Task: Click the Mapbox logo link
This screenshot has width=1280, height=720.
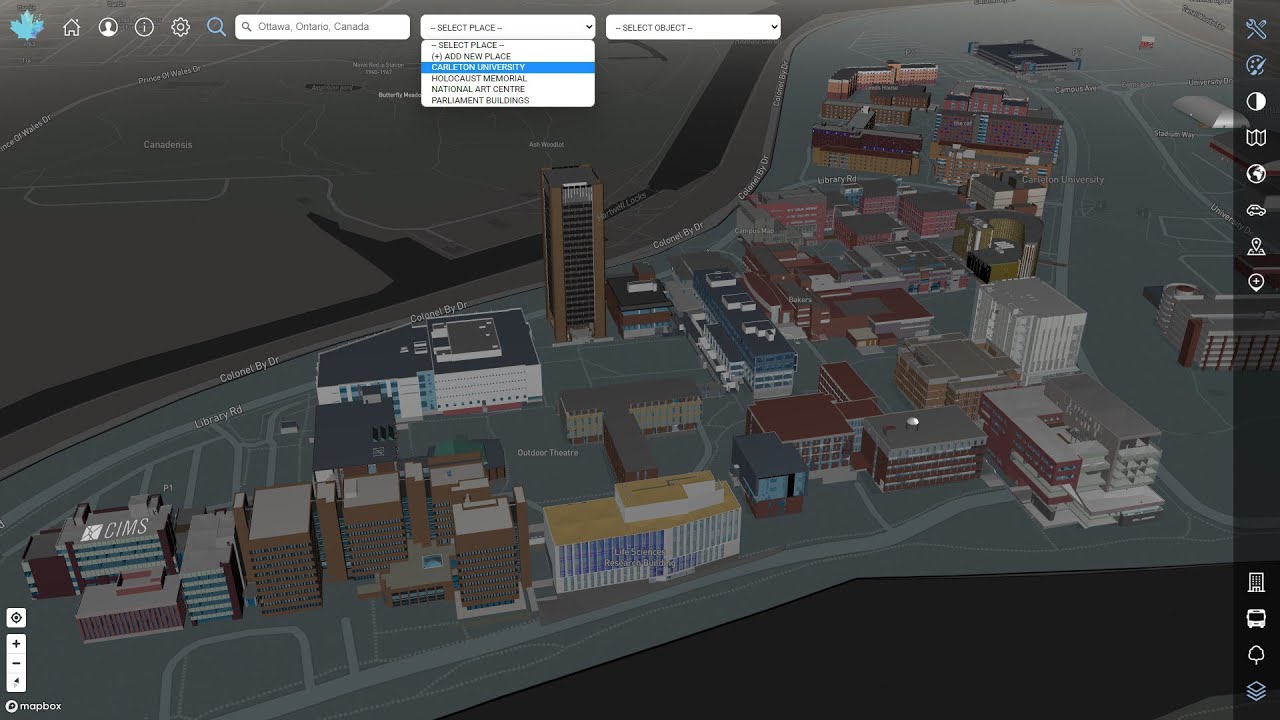Action: [34, 706]
